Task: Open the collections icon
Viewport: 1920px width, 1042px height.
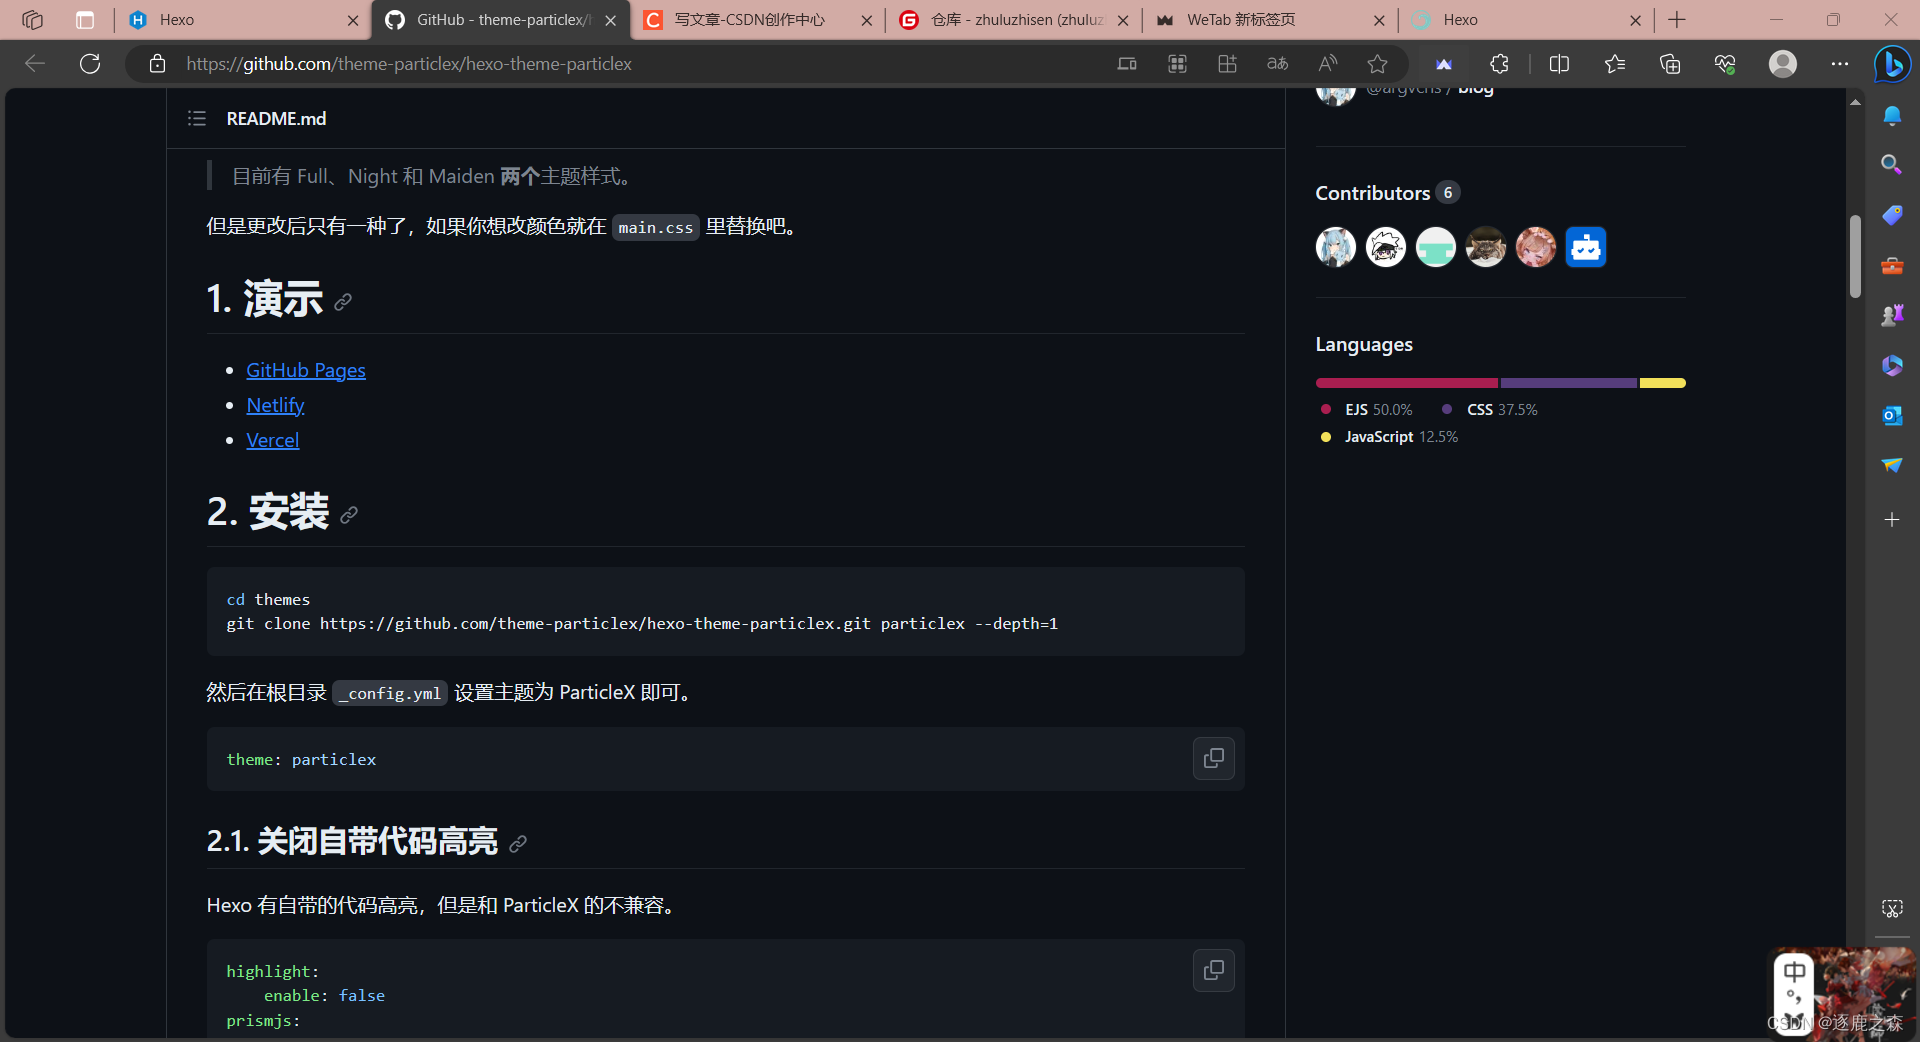Action: [x=1669, y=64]
